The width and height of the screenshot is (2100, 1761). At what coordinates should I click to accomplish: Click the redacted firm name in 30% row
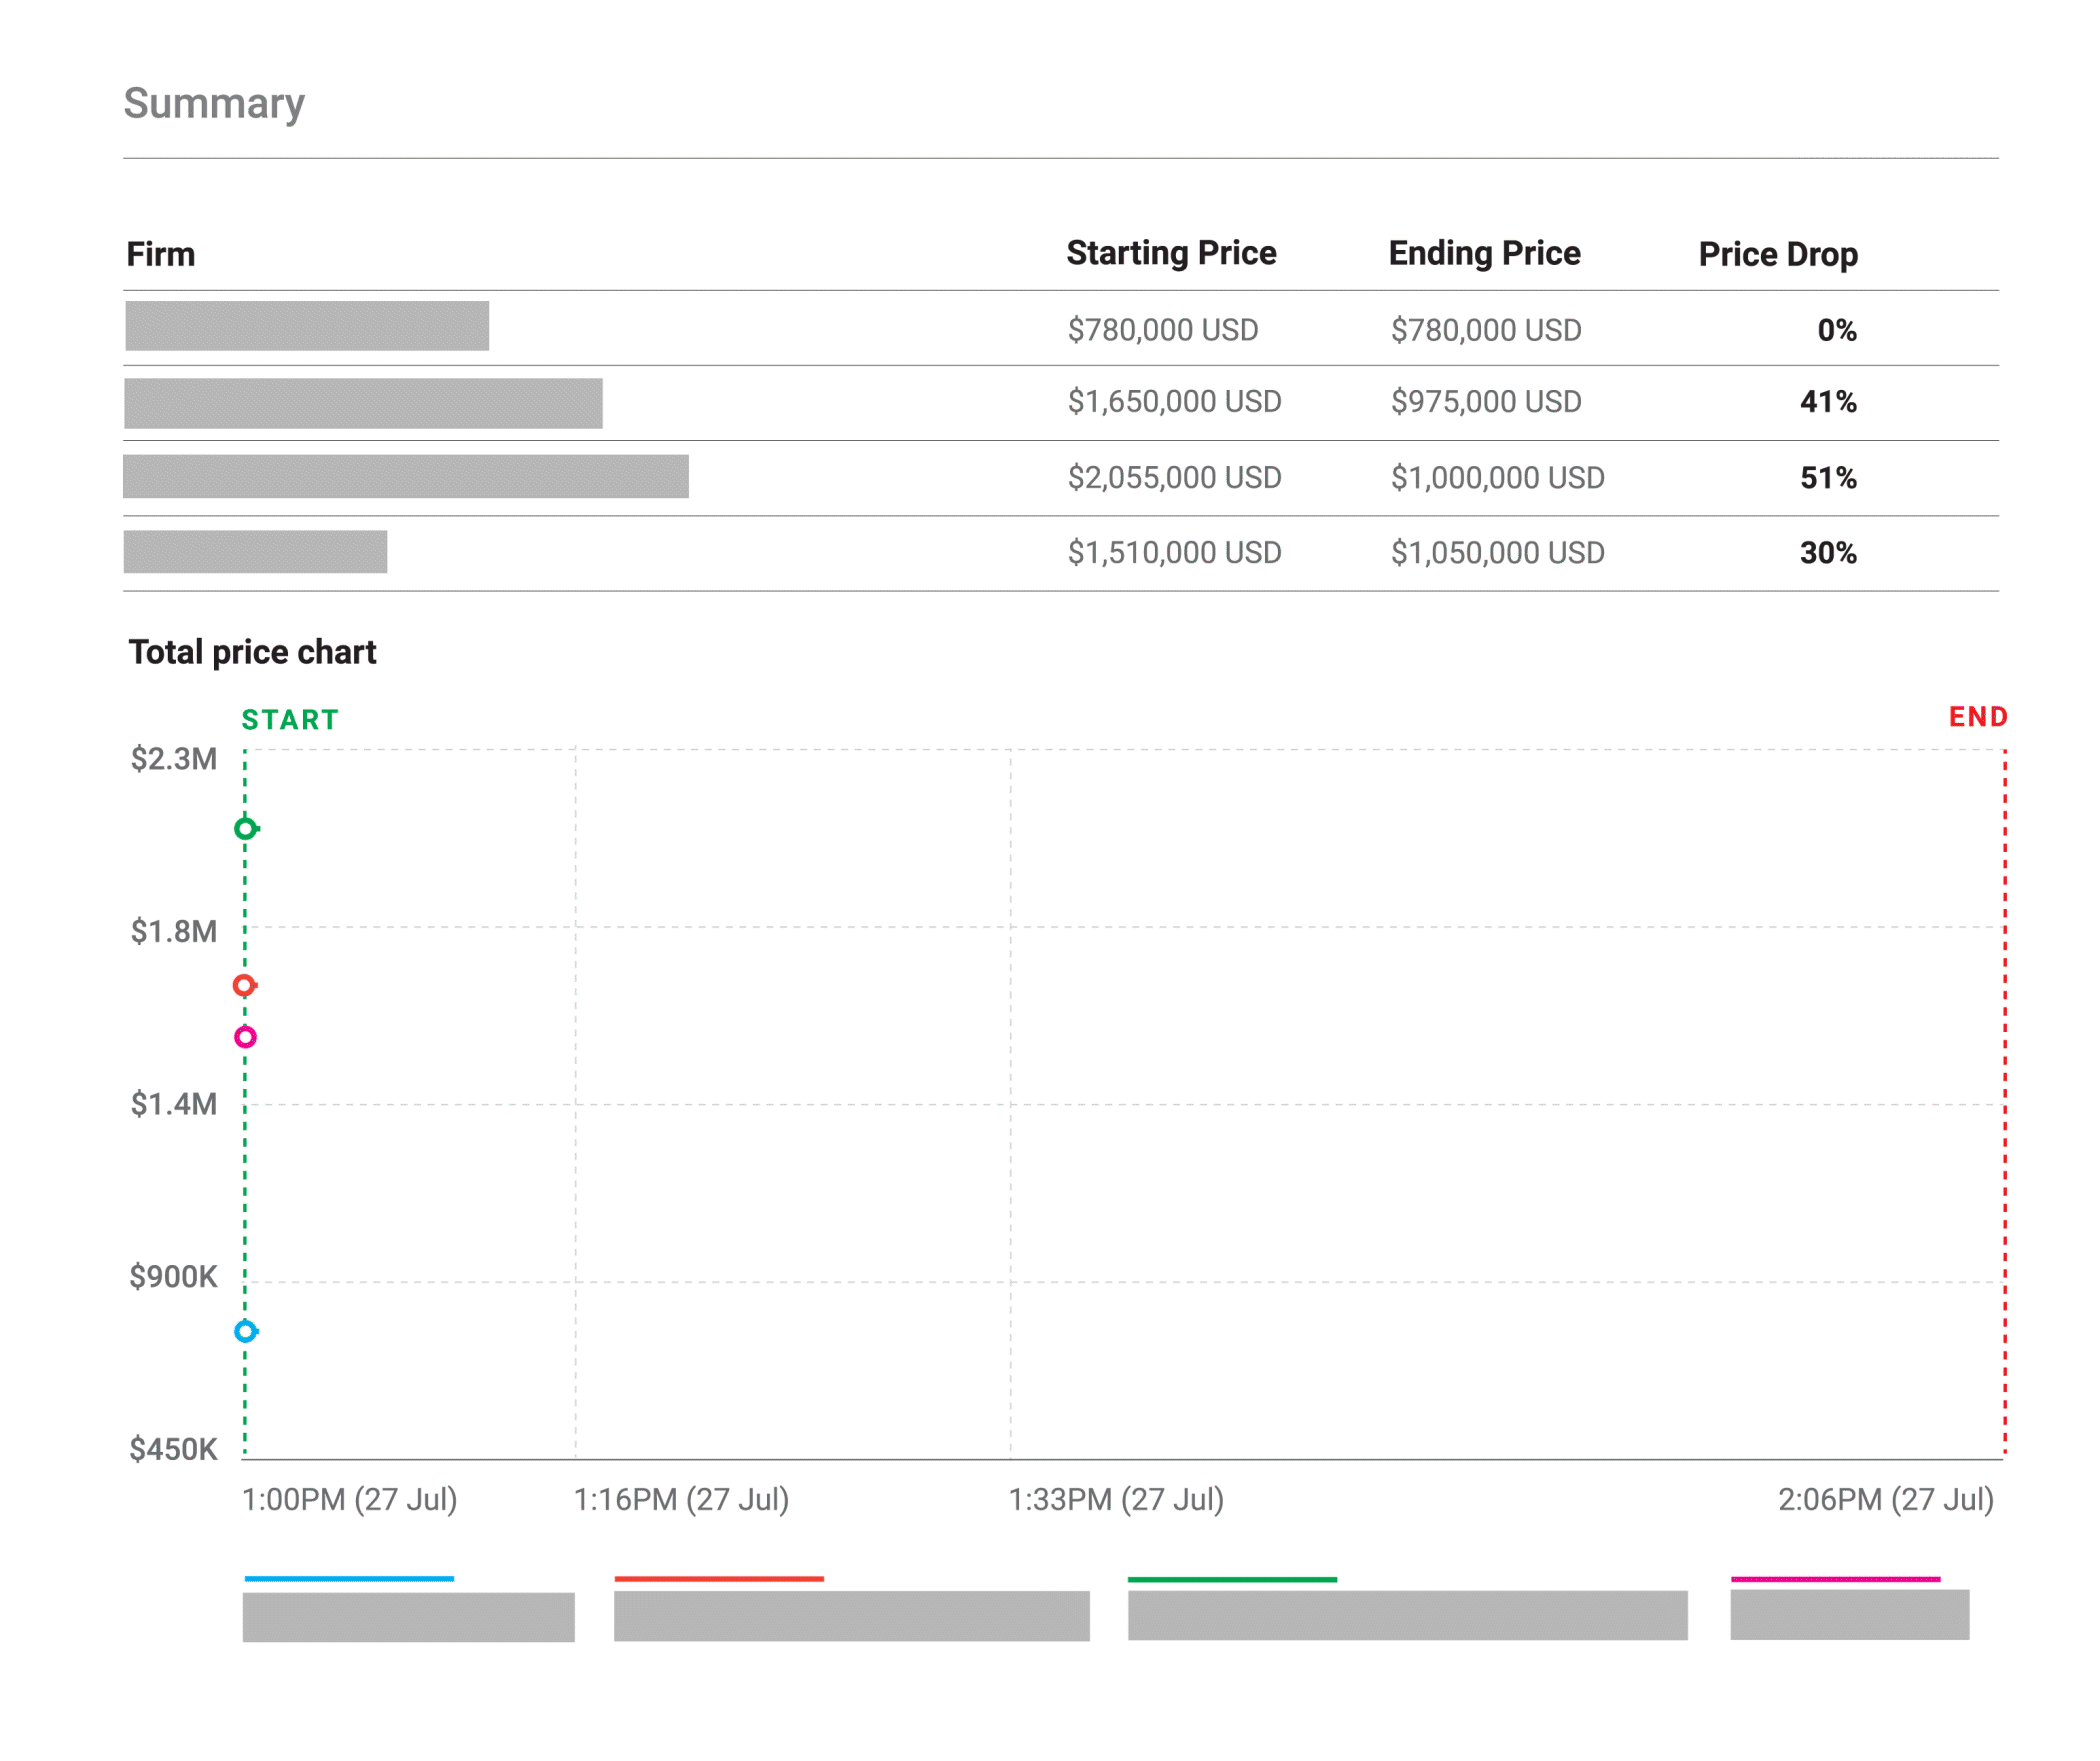coord(256,552)
